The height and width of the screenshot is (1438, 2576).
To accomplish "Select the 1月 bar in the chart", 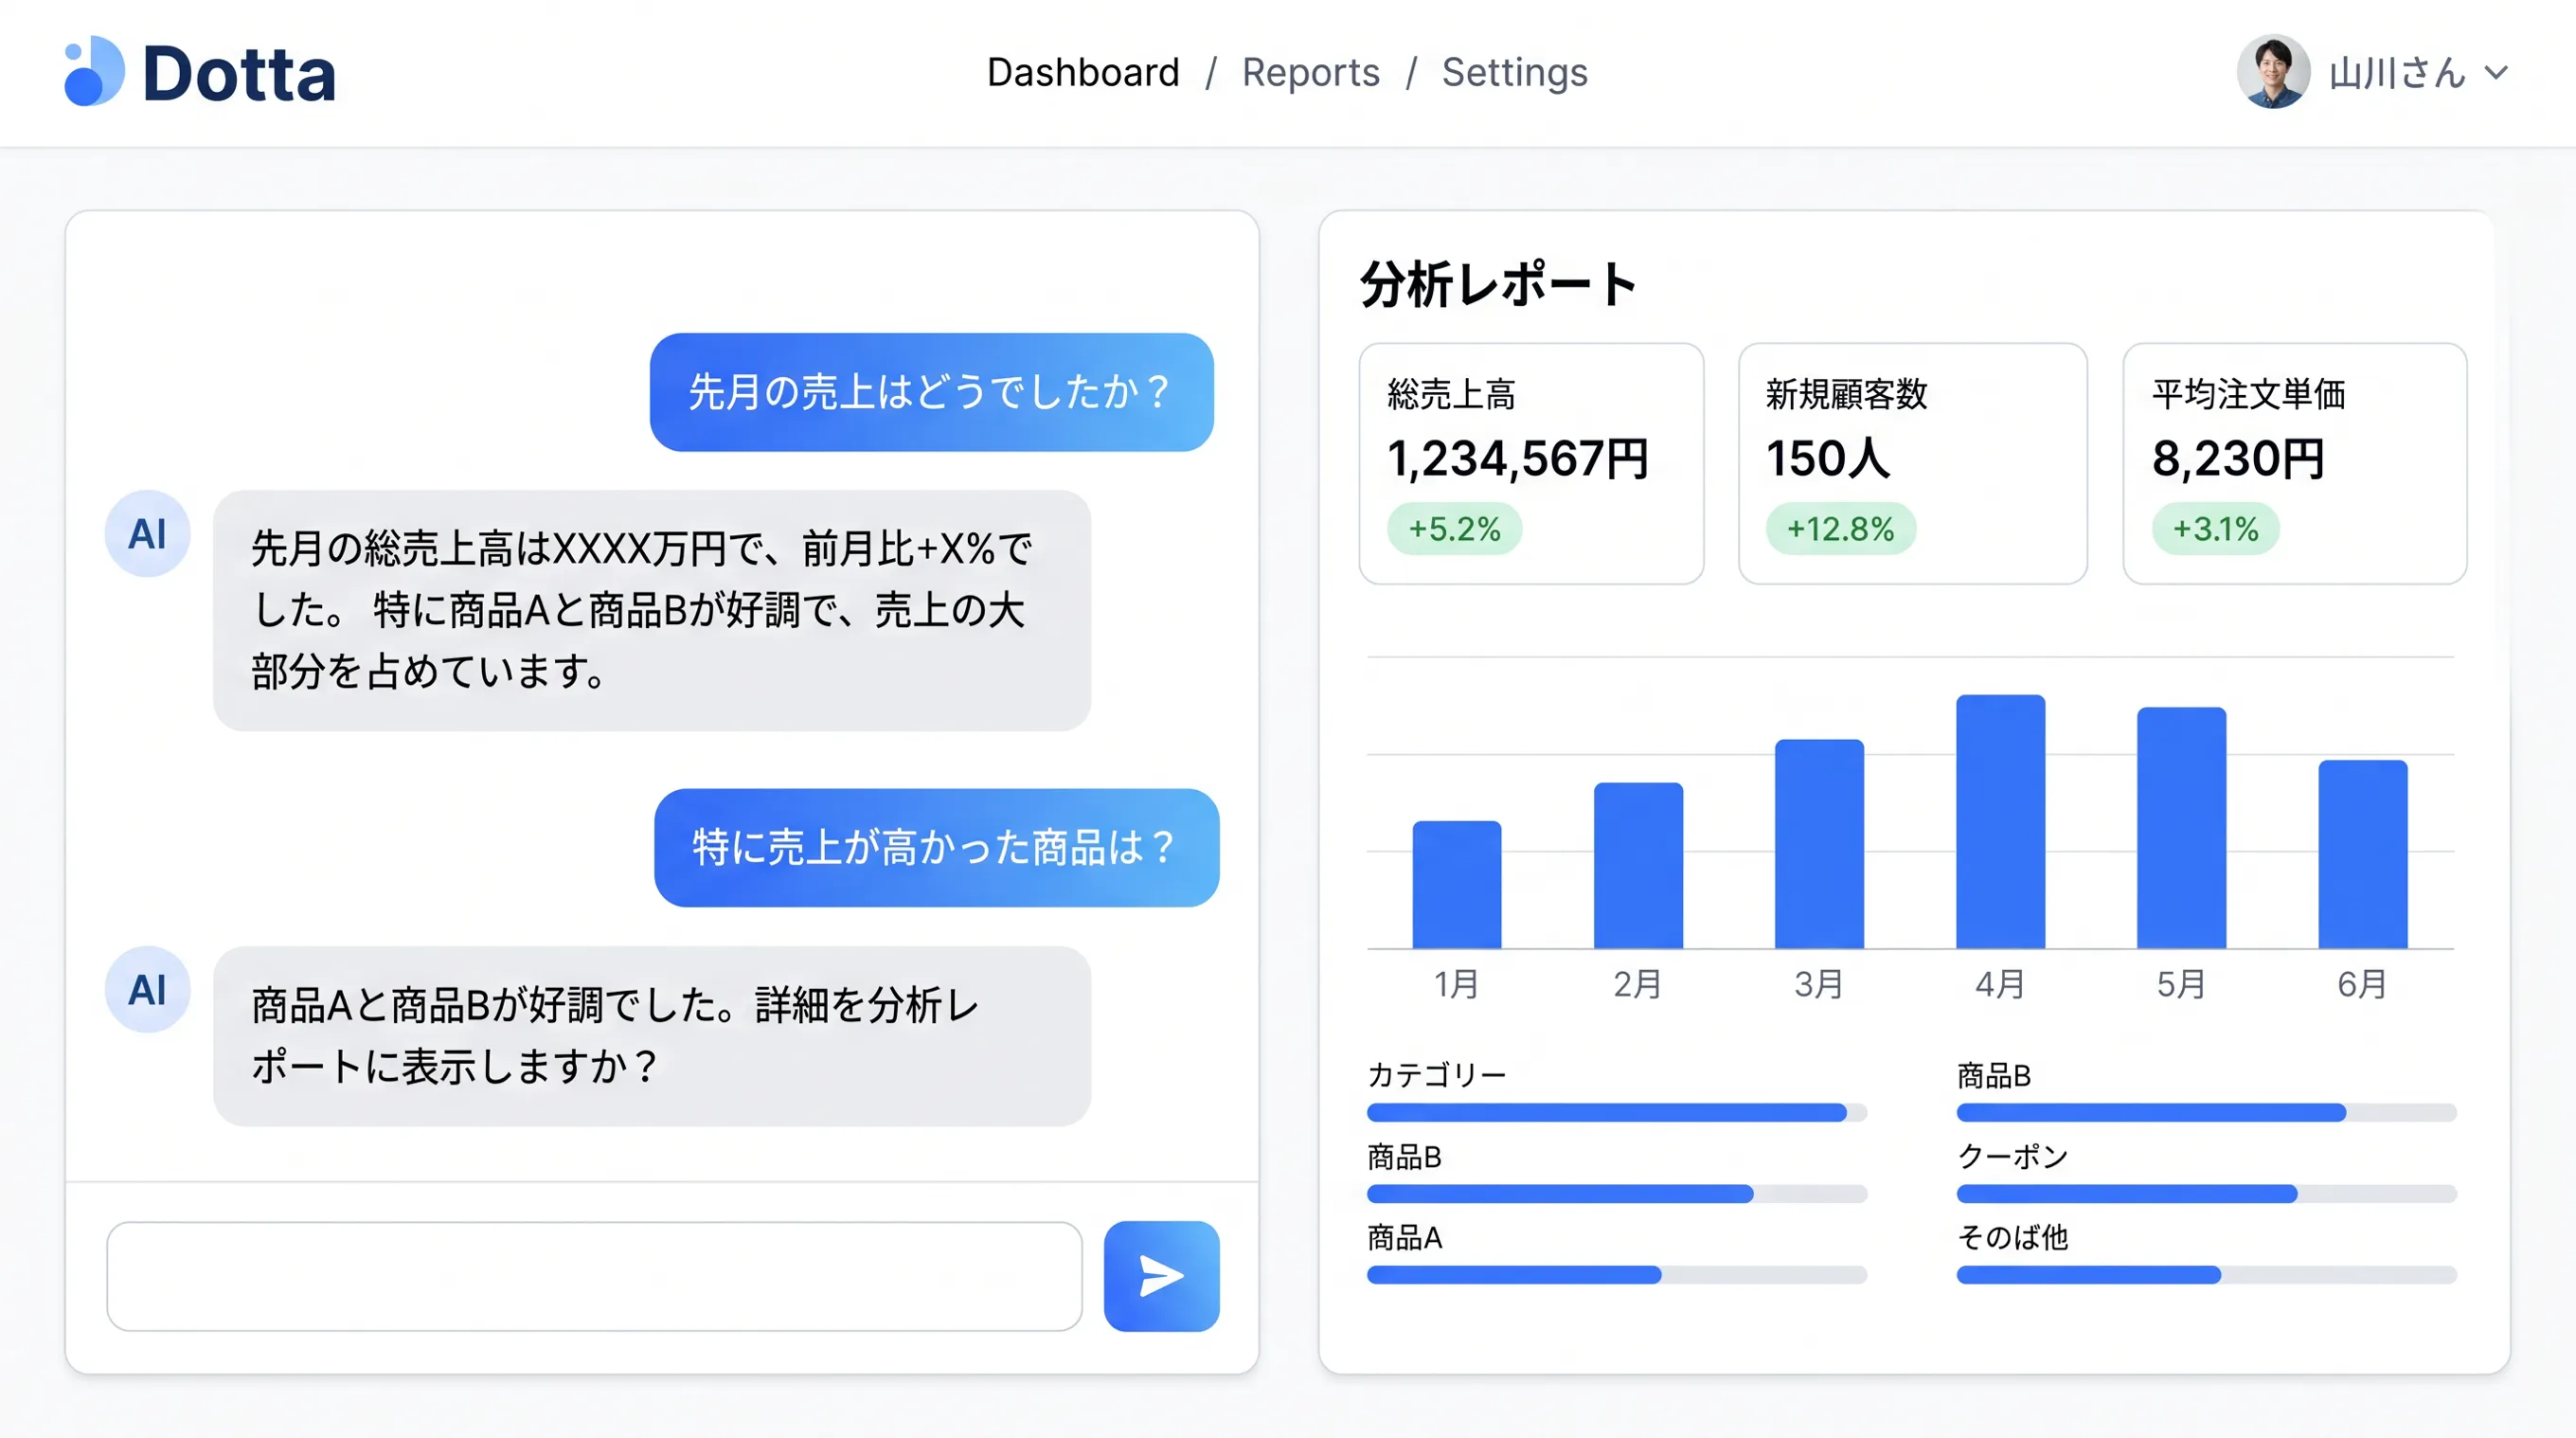I will click(1456, 884).
